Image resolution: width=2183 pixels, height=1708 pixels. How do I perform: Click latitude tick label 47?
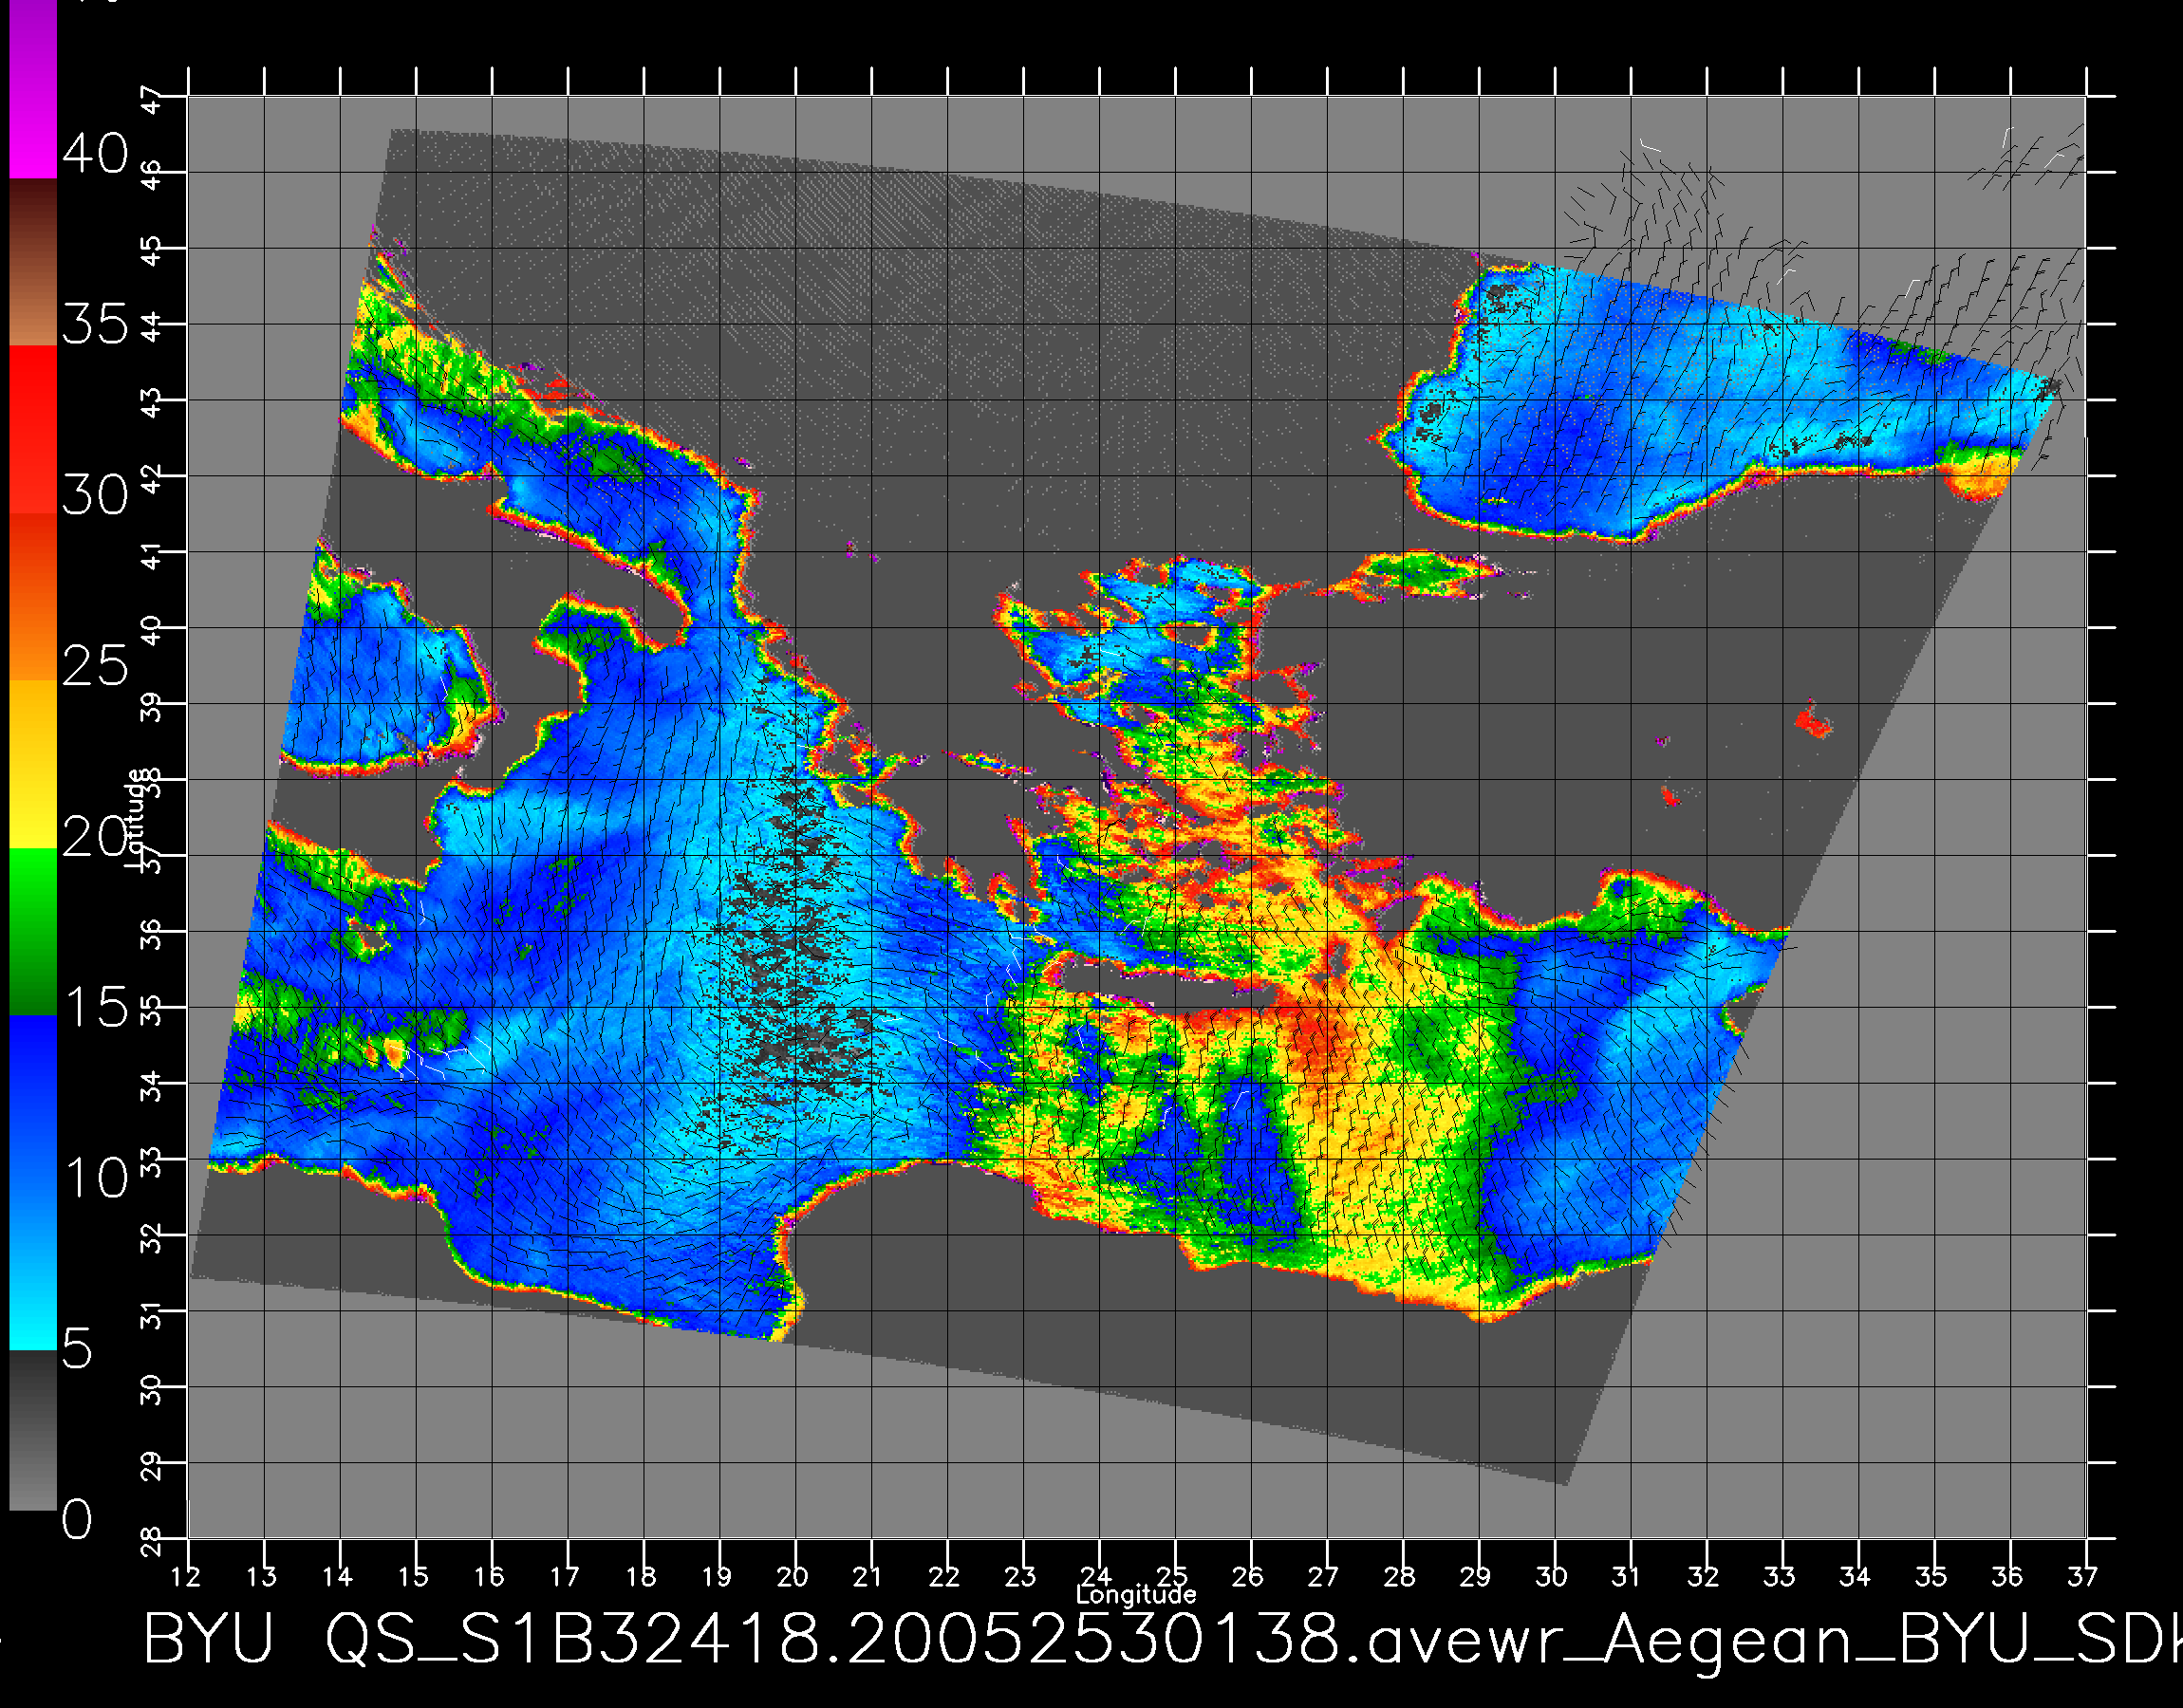(151, 100)
